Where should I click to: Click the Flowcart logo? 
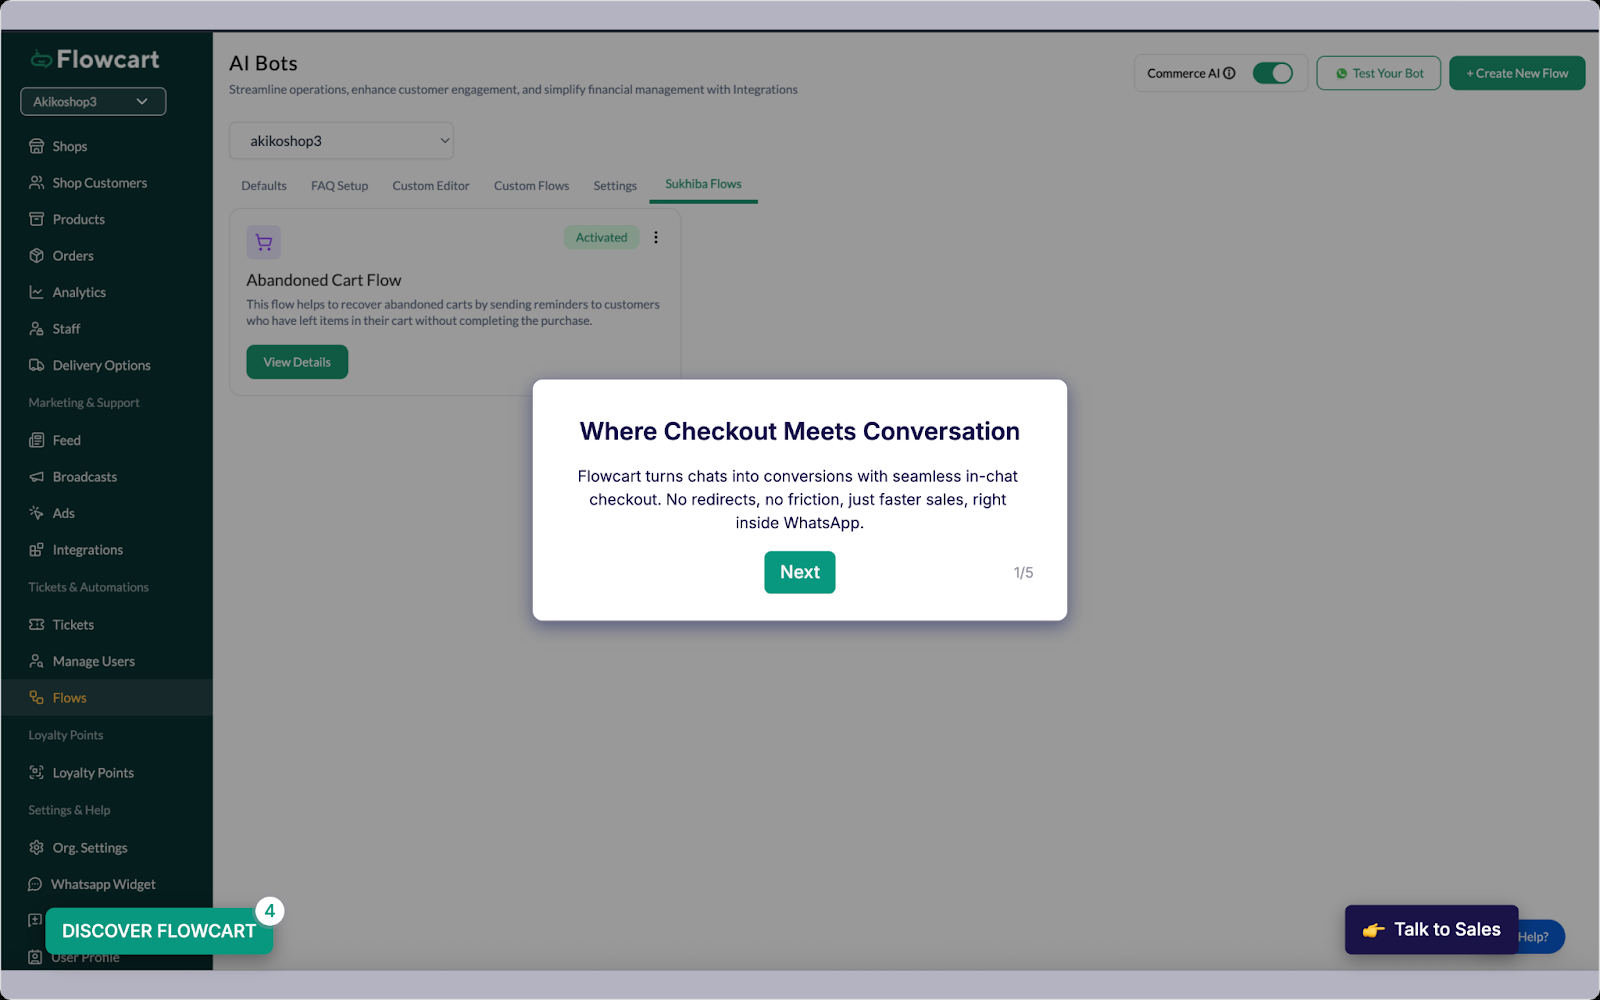point(95,59)
